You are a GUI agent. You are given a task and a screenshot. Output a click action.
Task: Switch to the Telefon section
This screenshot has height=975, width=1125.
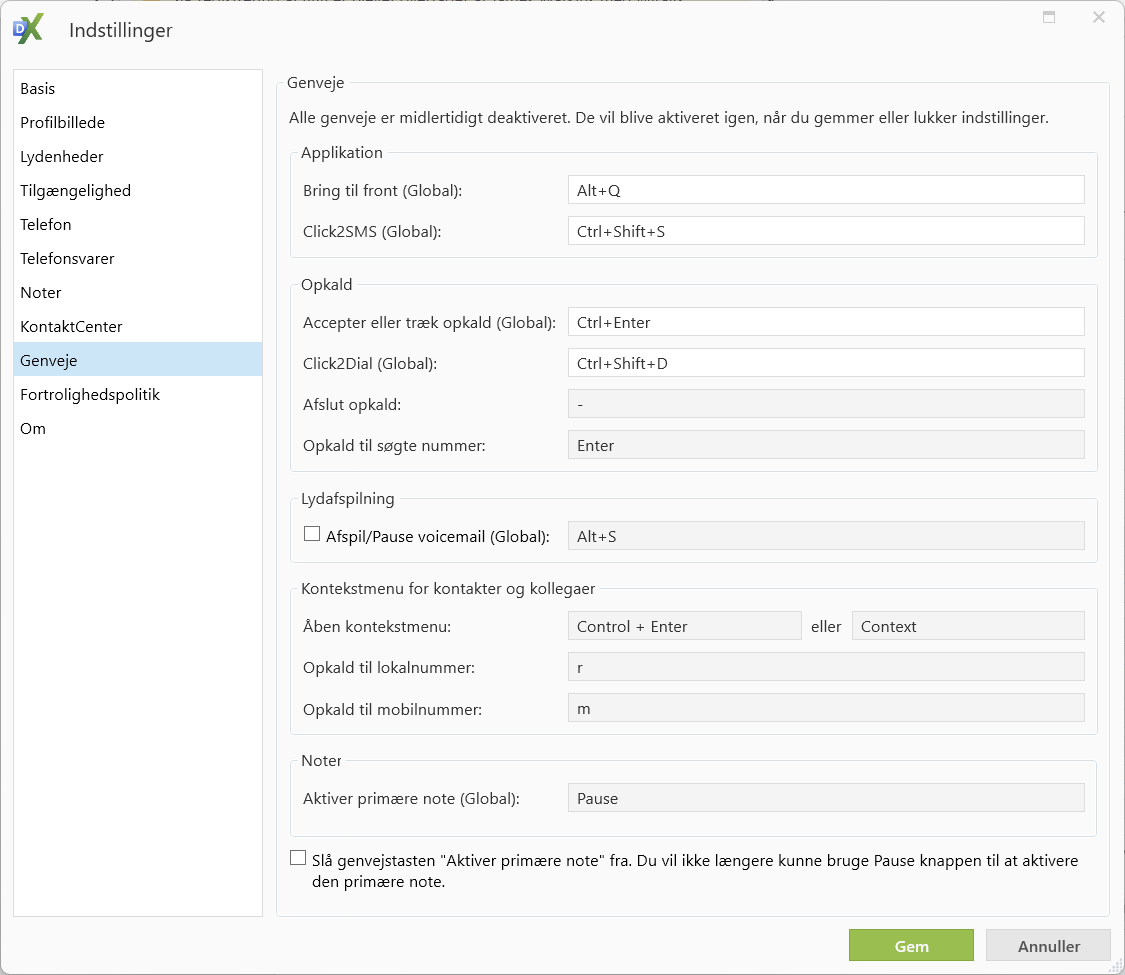[46, 225]
